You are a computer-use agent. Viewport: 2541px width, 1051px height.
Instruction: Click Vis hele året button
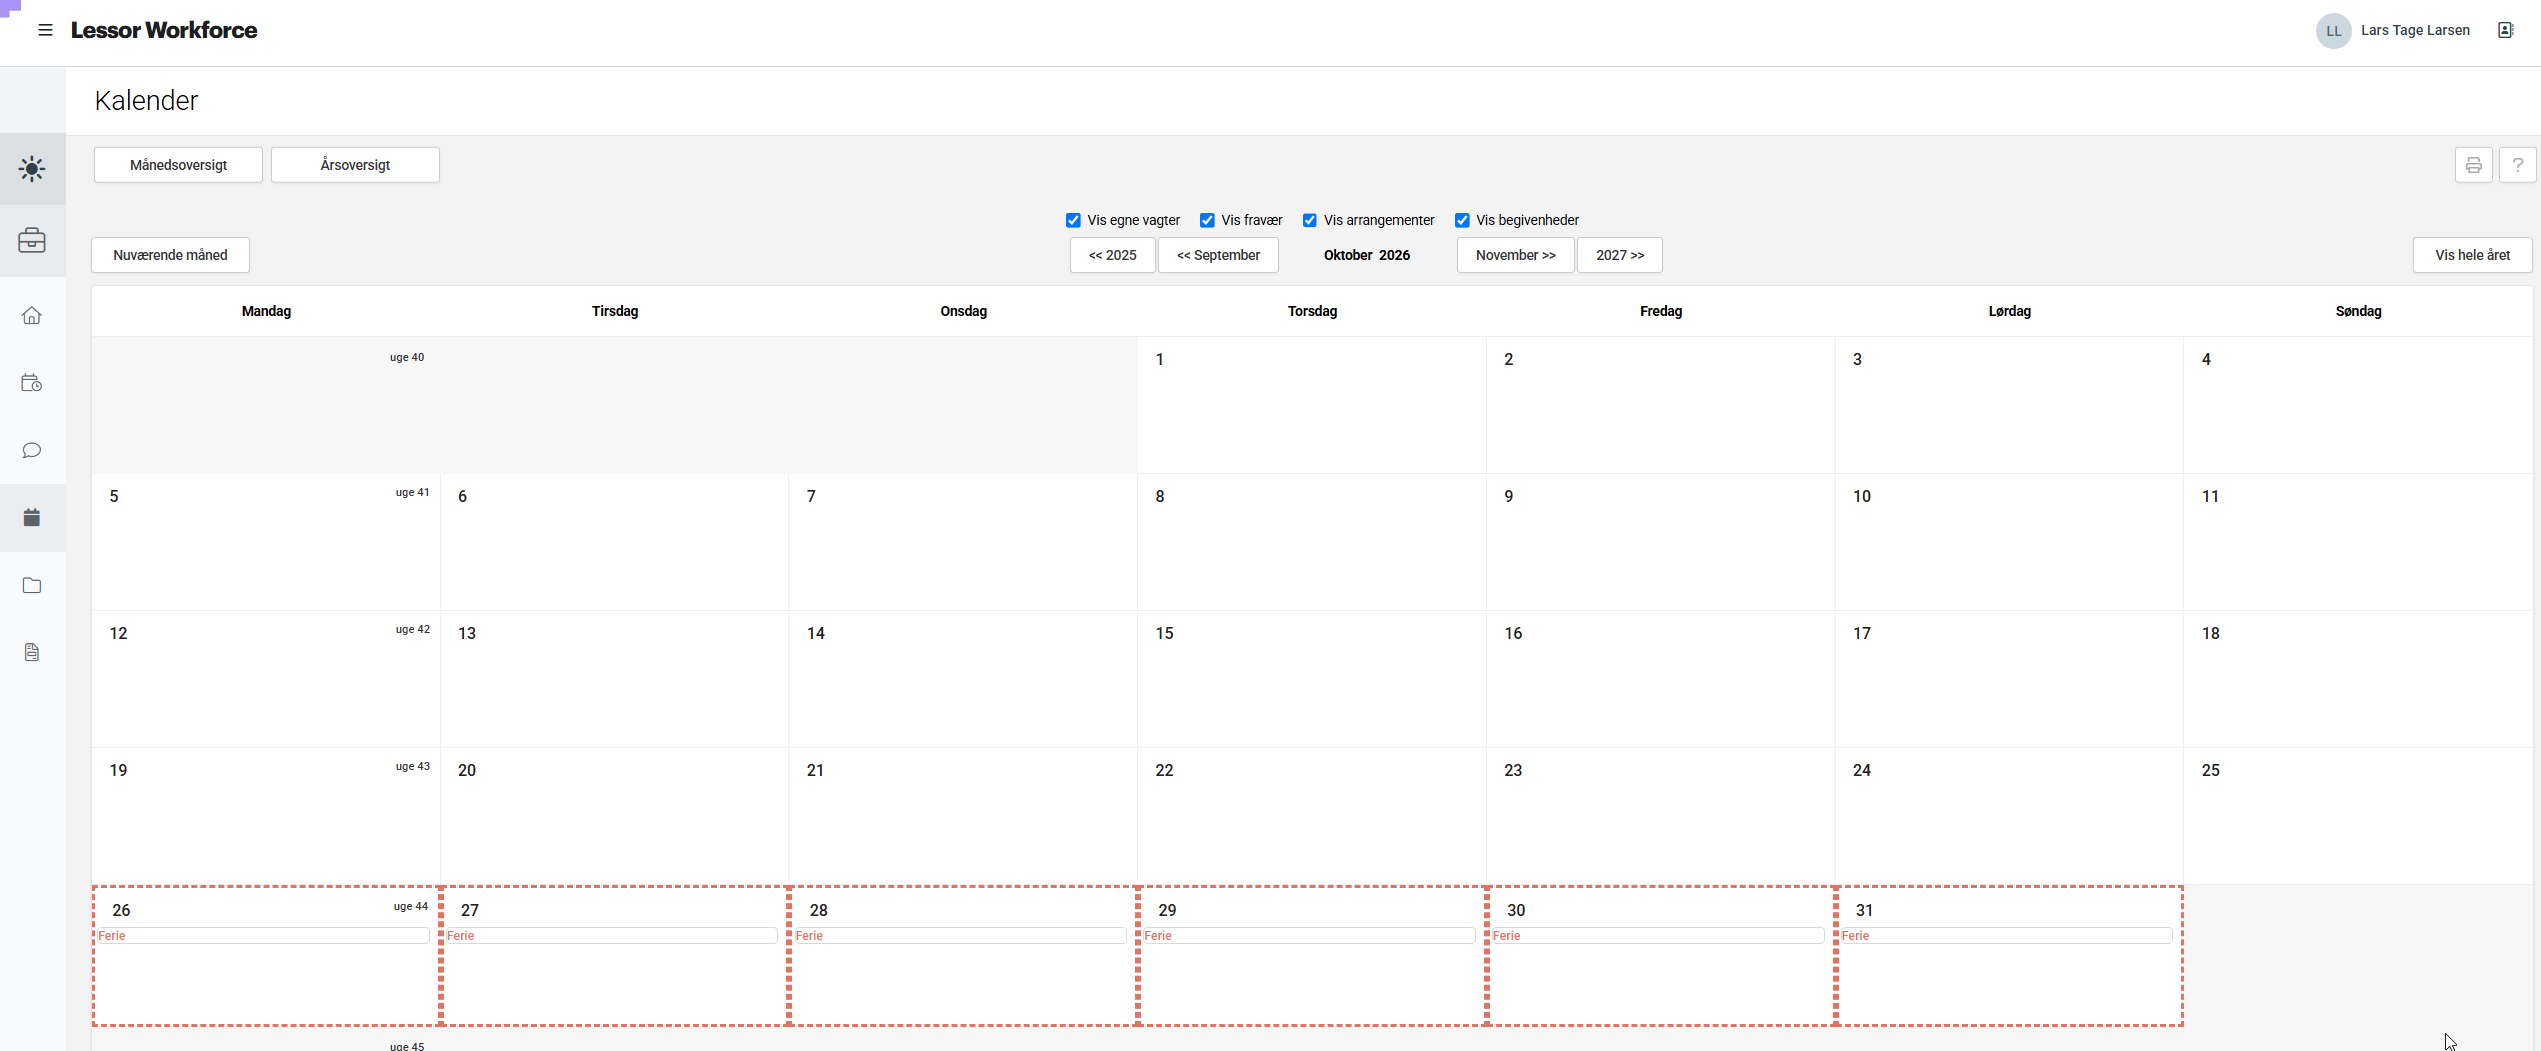pos(2472,255)
